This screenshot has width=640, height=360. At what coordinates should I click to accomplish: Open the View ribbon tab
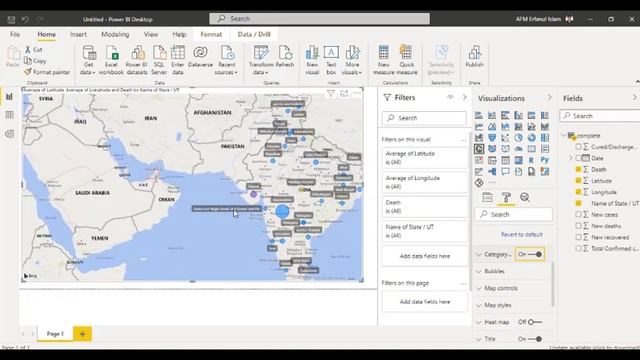click(151, 34)
